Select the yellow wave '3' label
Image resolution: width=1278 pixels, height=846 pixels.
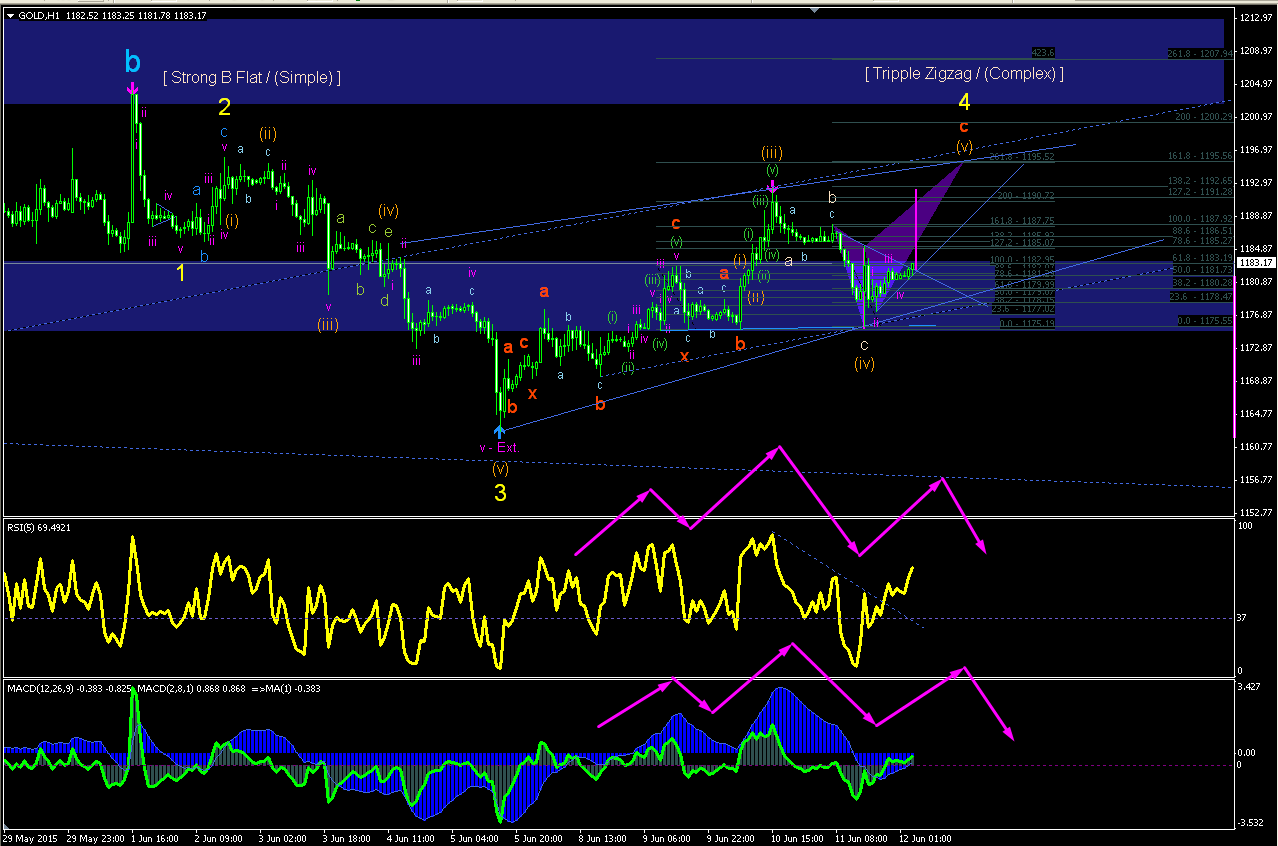tap(500, 493)
